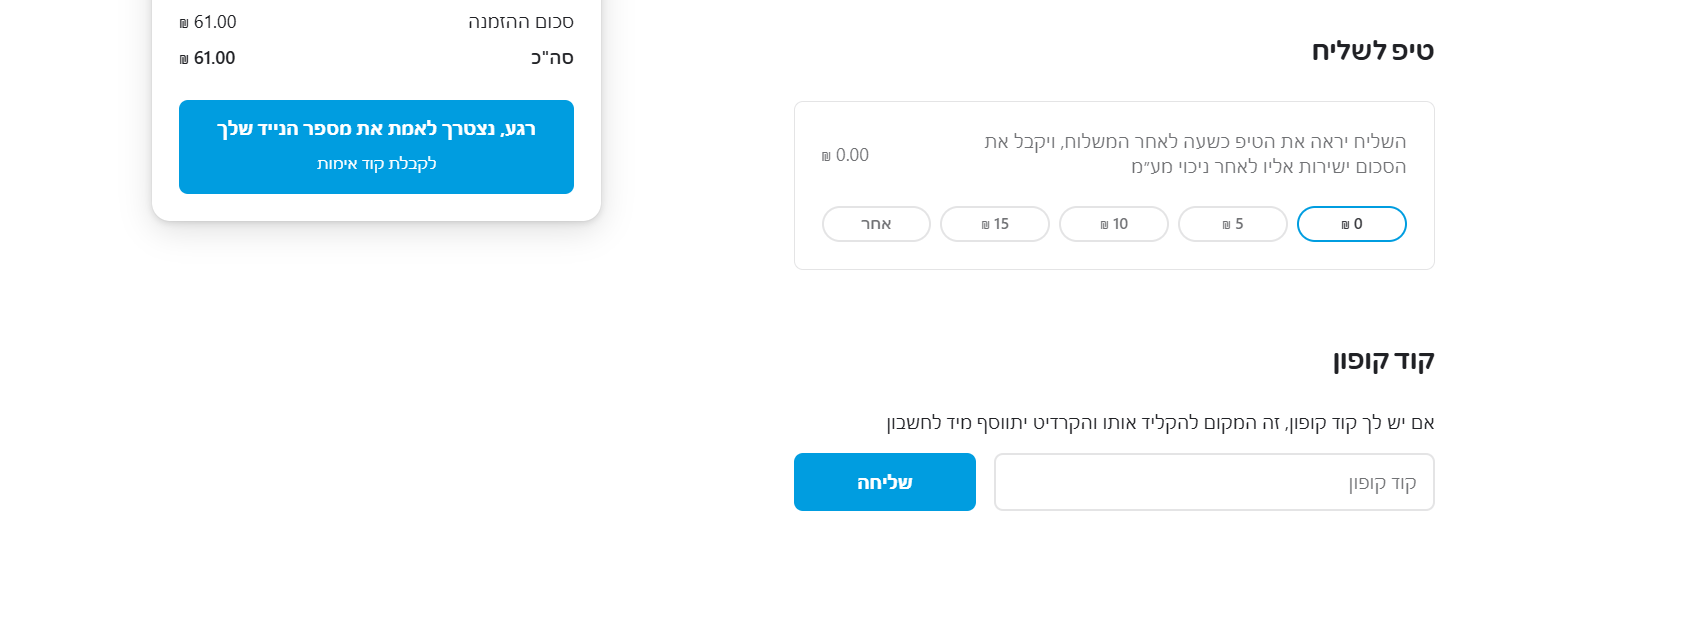This screenshot has height=618, width=1695.
Task: Click the verify mobile number blue button
Action: pos(376,146)
